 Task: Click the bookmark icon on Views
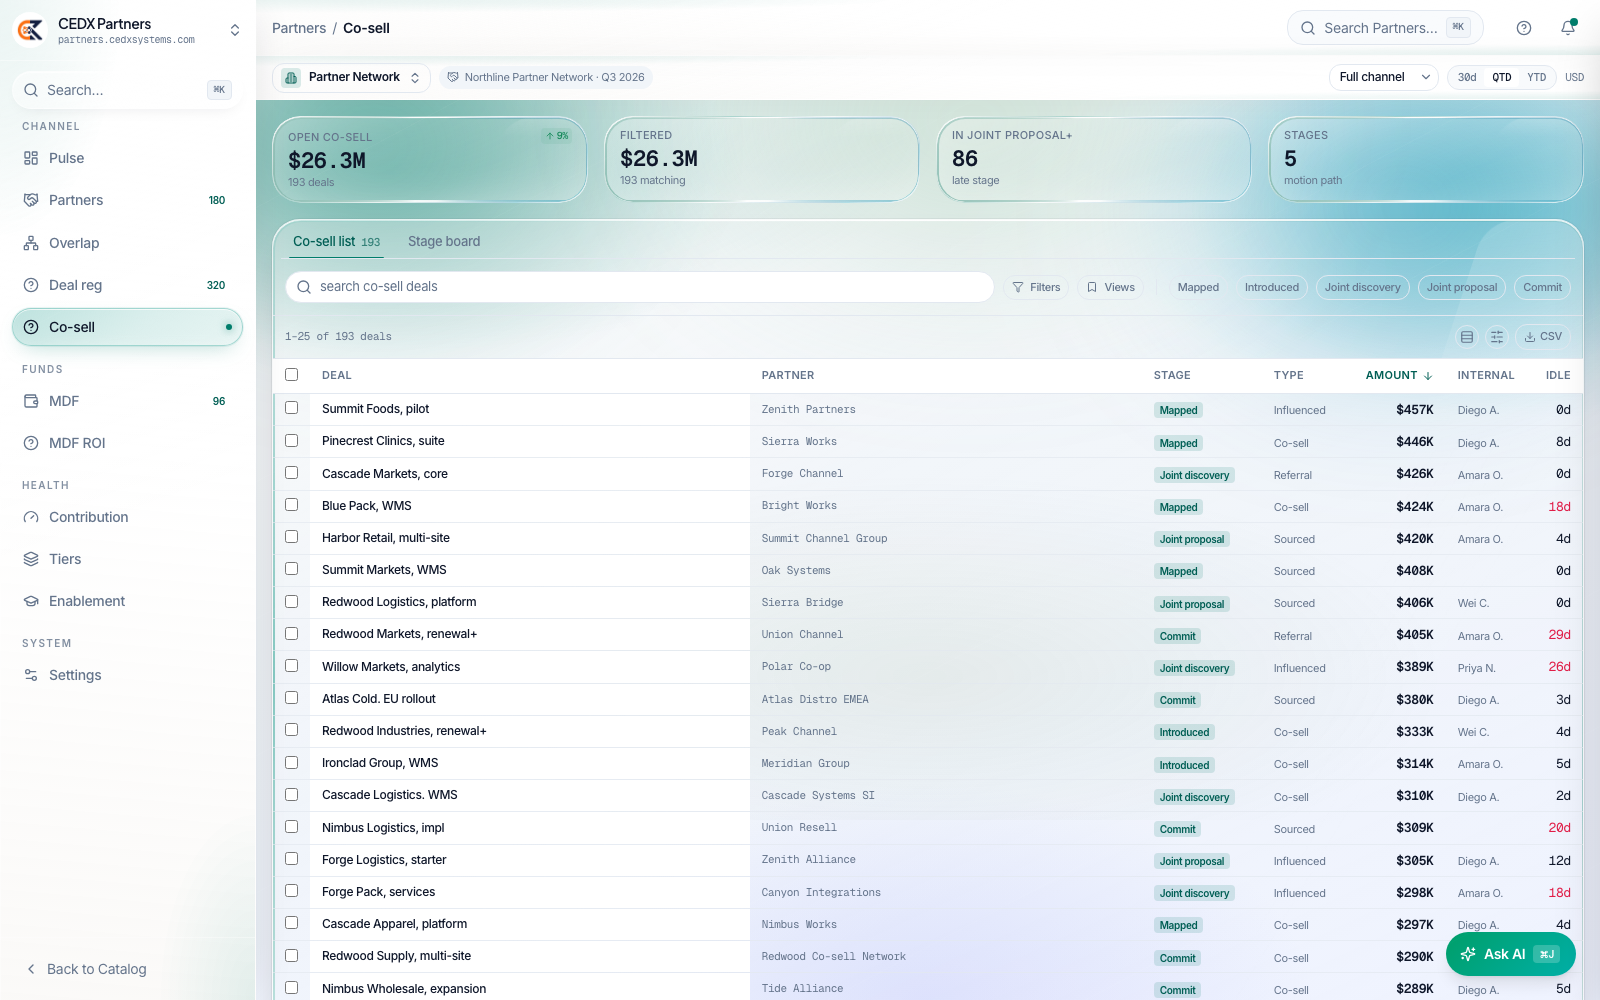click(1092, 287)
